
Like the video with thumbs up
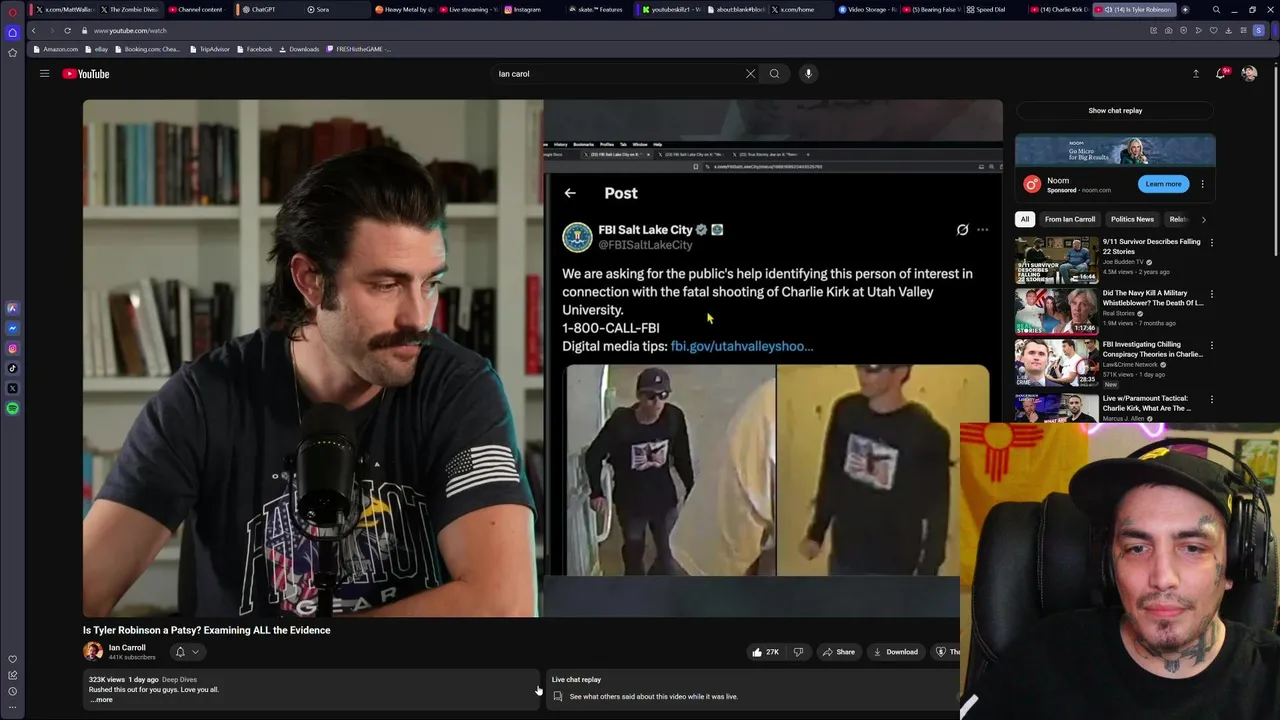pos(766,652)
